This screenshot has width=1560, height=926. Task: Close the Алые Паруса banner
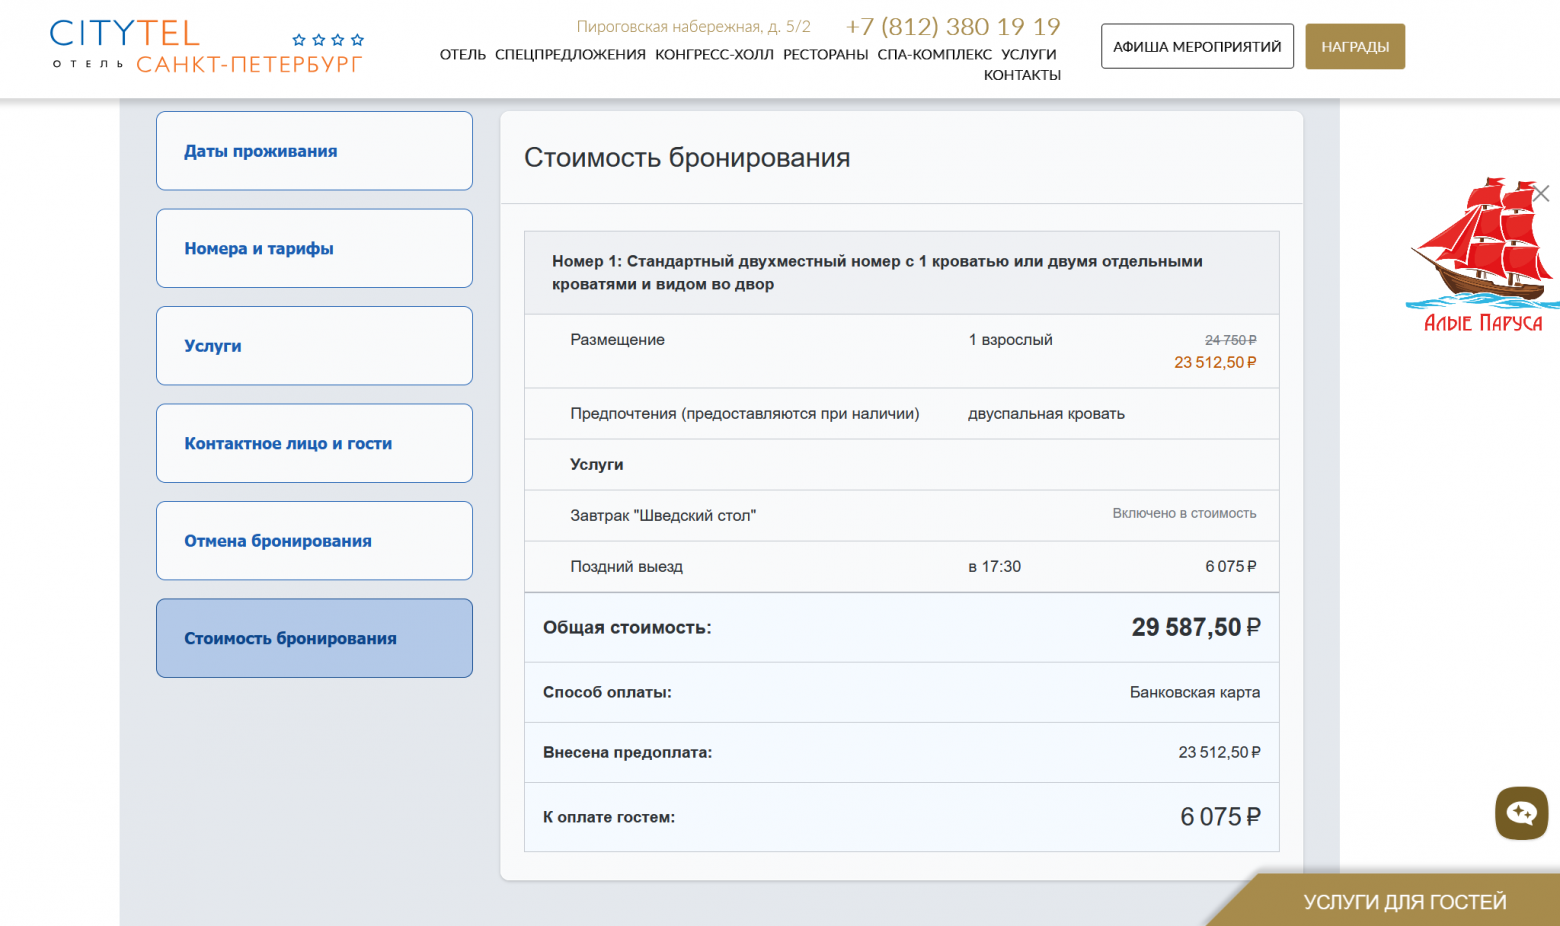(x=1541, y=194)
